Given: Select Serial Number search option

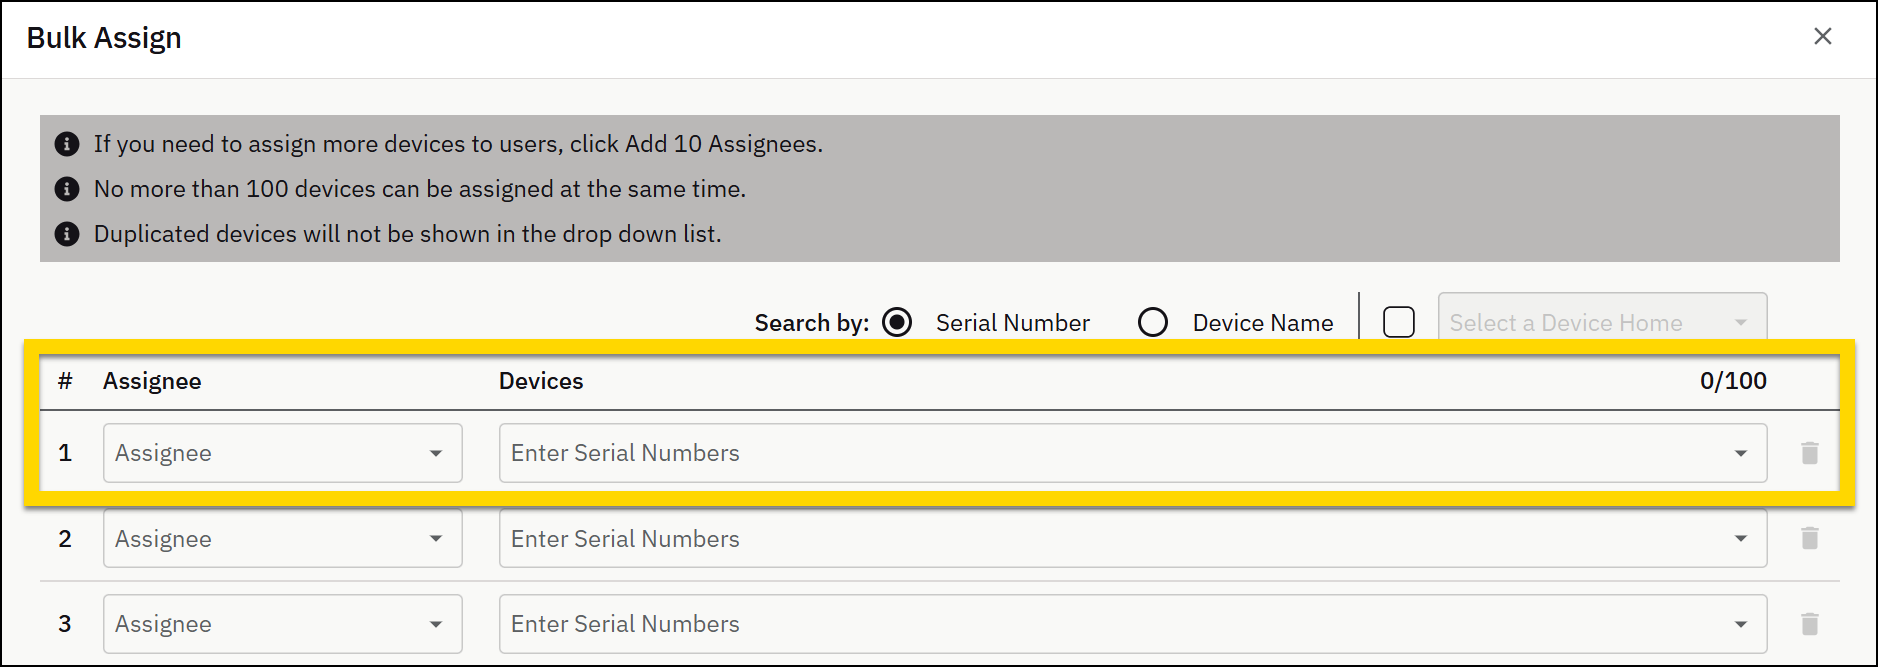Looking at the screenshot, I should [898, 322].
